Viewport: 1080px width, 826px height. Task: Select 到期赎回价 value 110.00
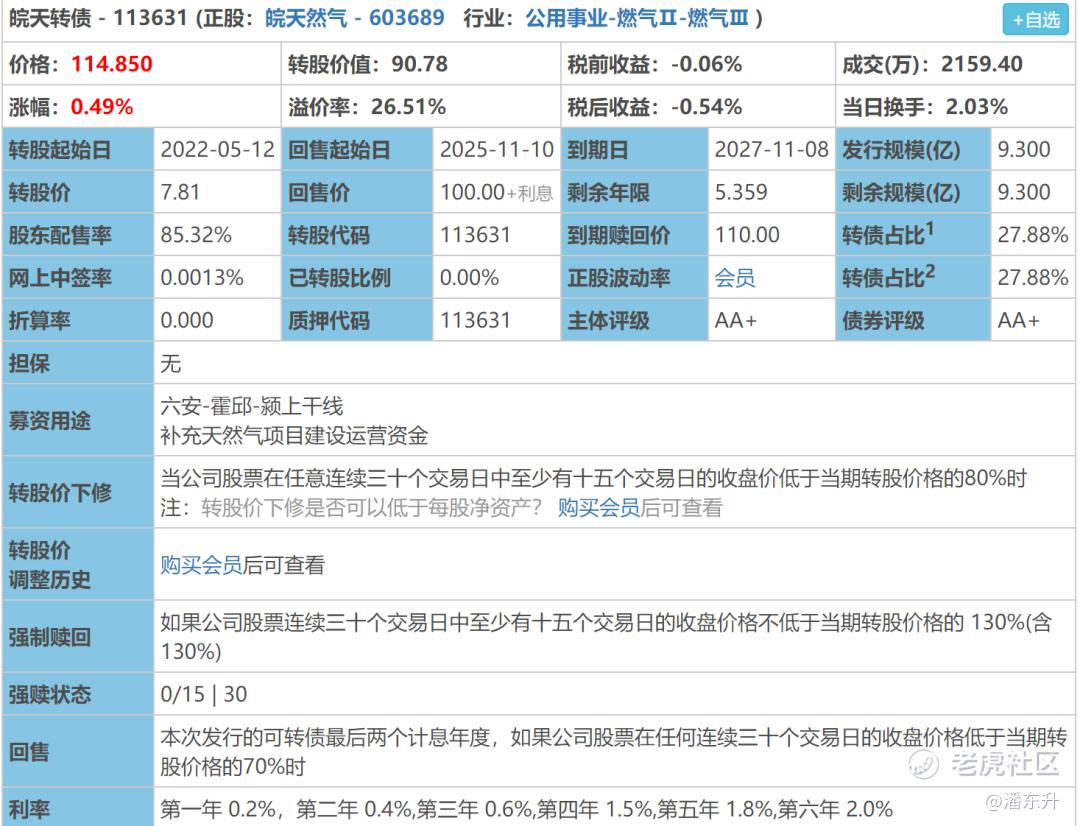pos(747,235)
